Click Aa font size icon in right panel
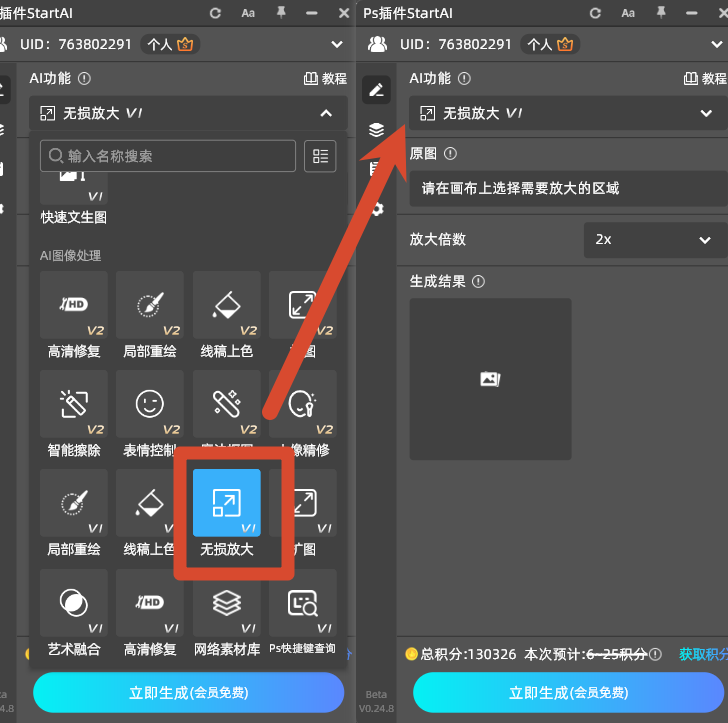Image resolution: width=728 pixels, height=723 pixels. [x=628, y=13]
